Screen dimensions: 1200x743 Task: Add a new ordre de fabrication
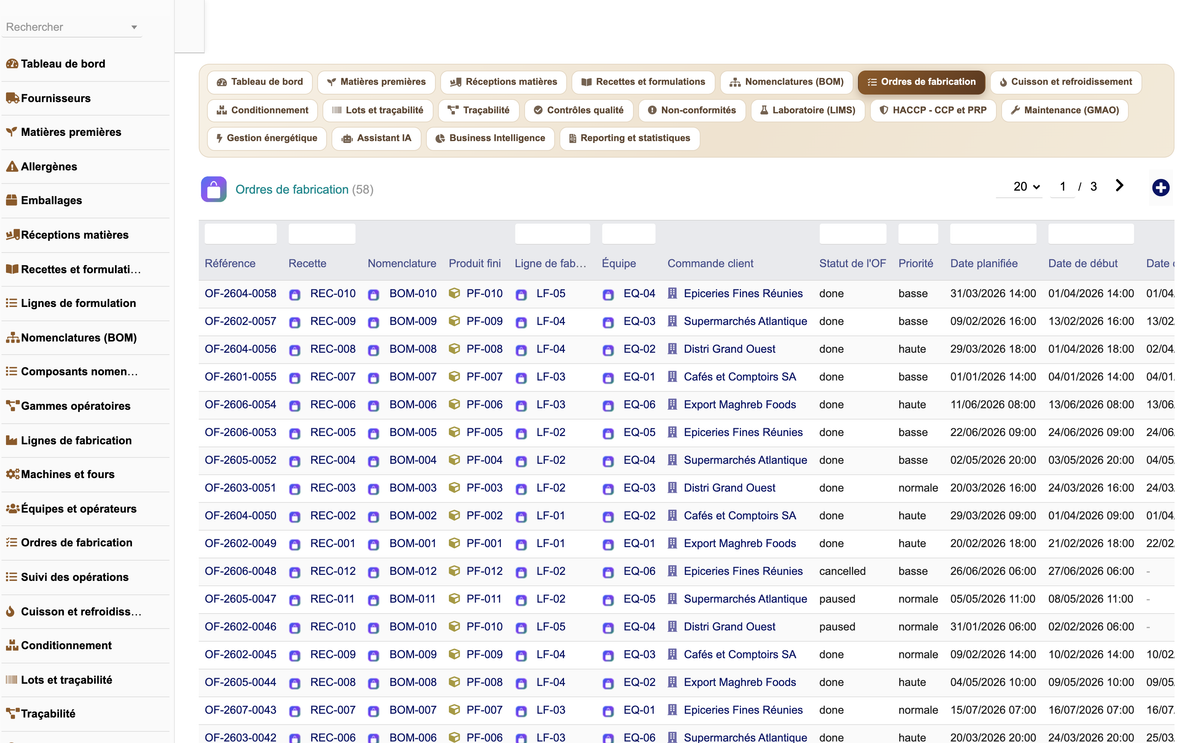click(1160, 187)
